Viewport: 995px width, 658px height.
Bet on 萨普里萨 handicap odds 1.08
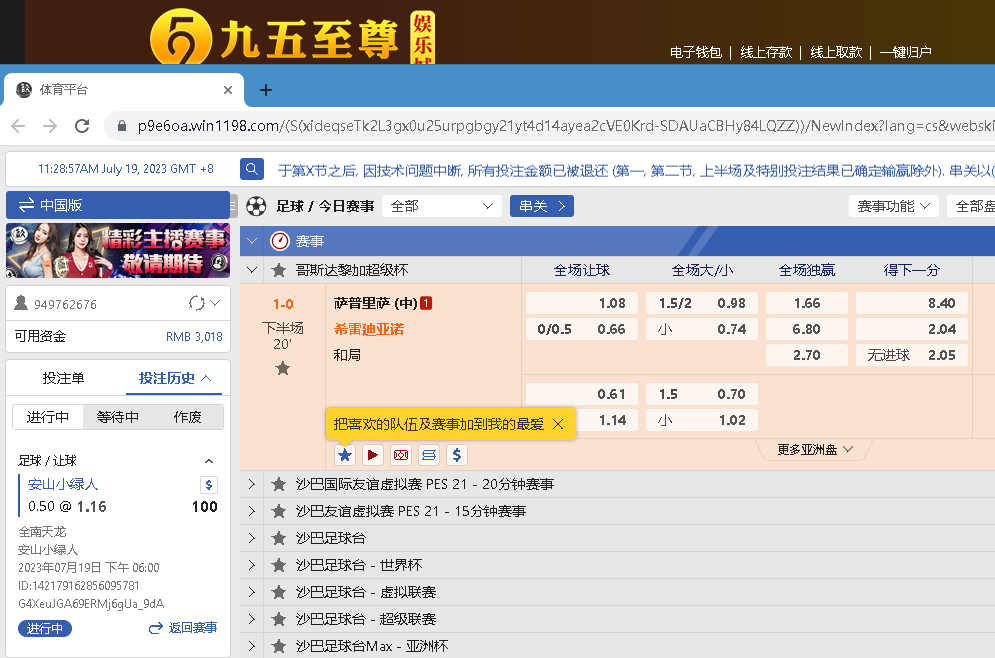point(581,303)
